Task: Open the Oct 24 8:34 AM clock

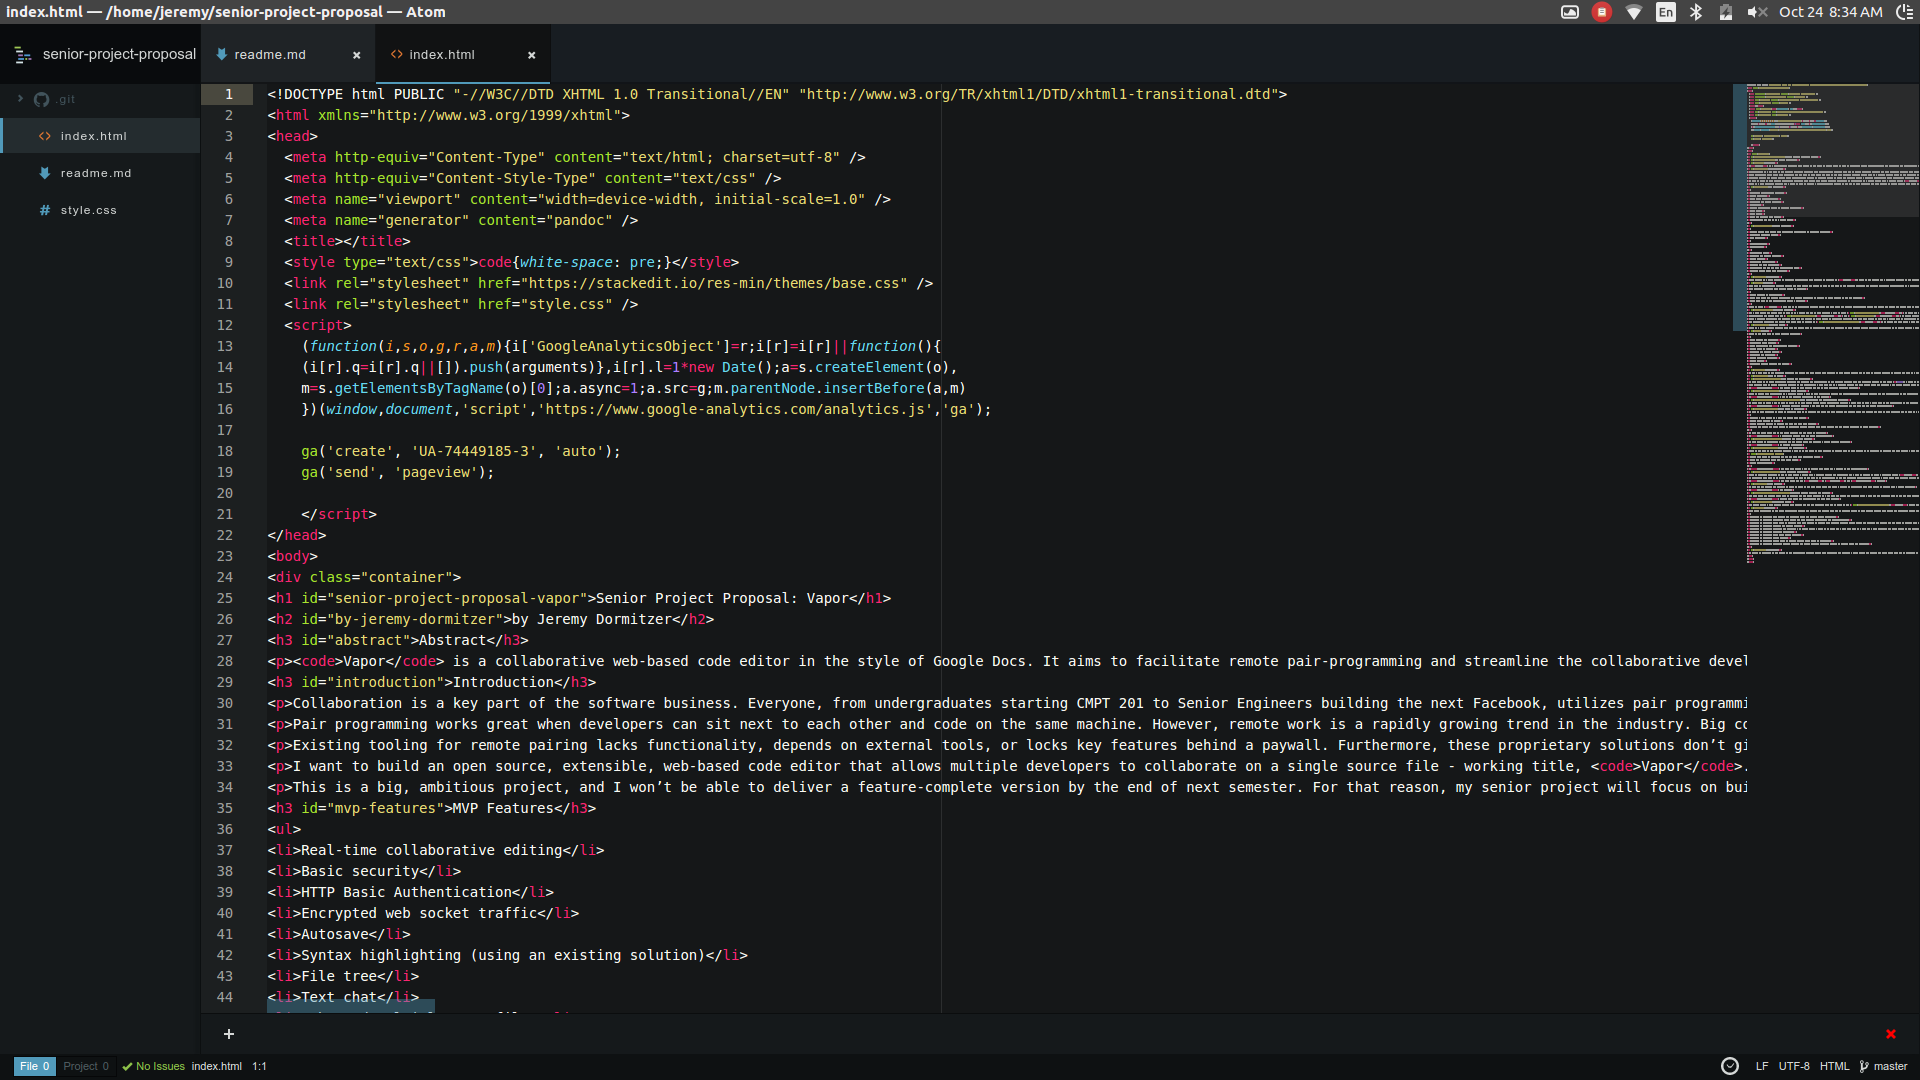Action: [x=1831, y=12]
